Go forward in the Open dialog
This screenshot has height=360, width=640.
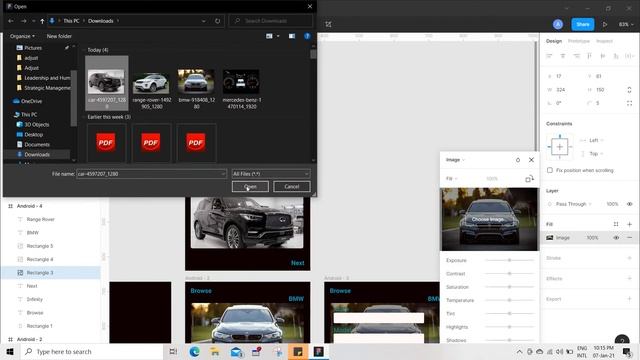tap(24, 21)
